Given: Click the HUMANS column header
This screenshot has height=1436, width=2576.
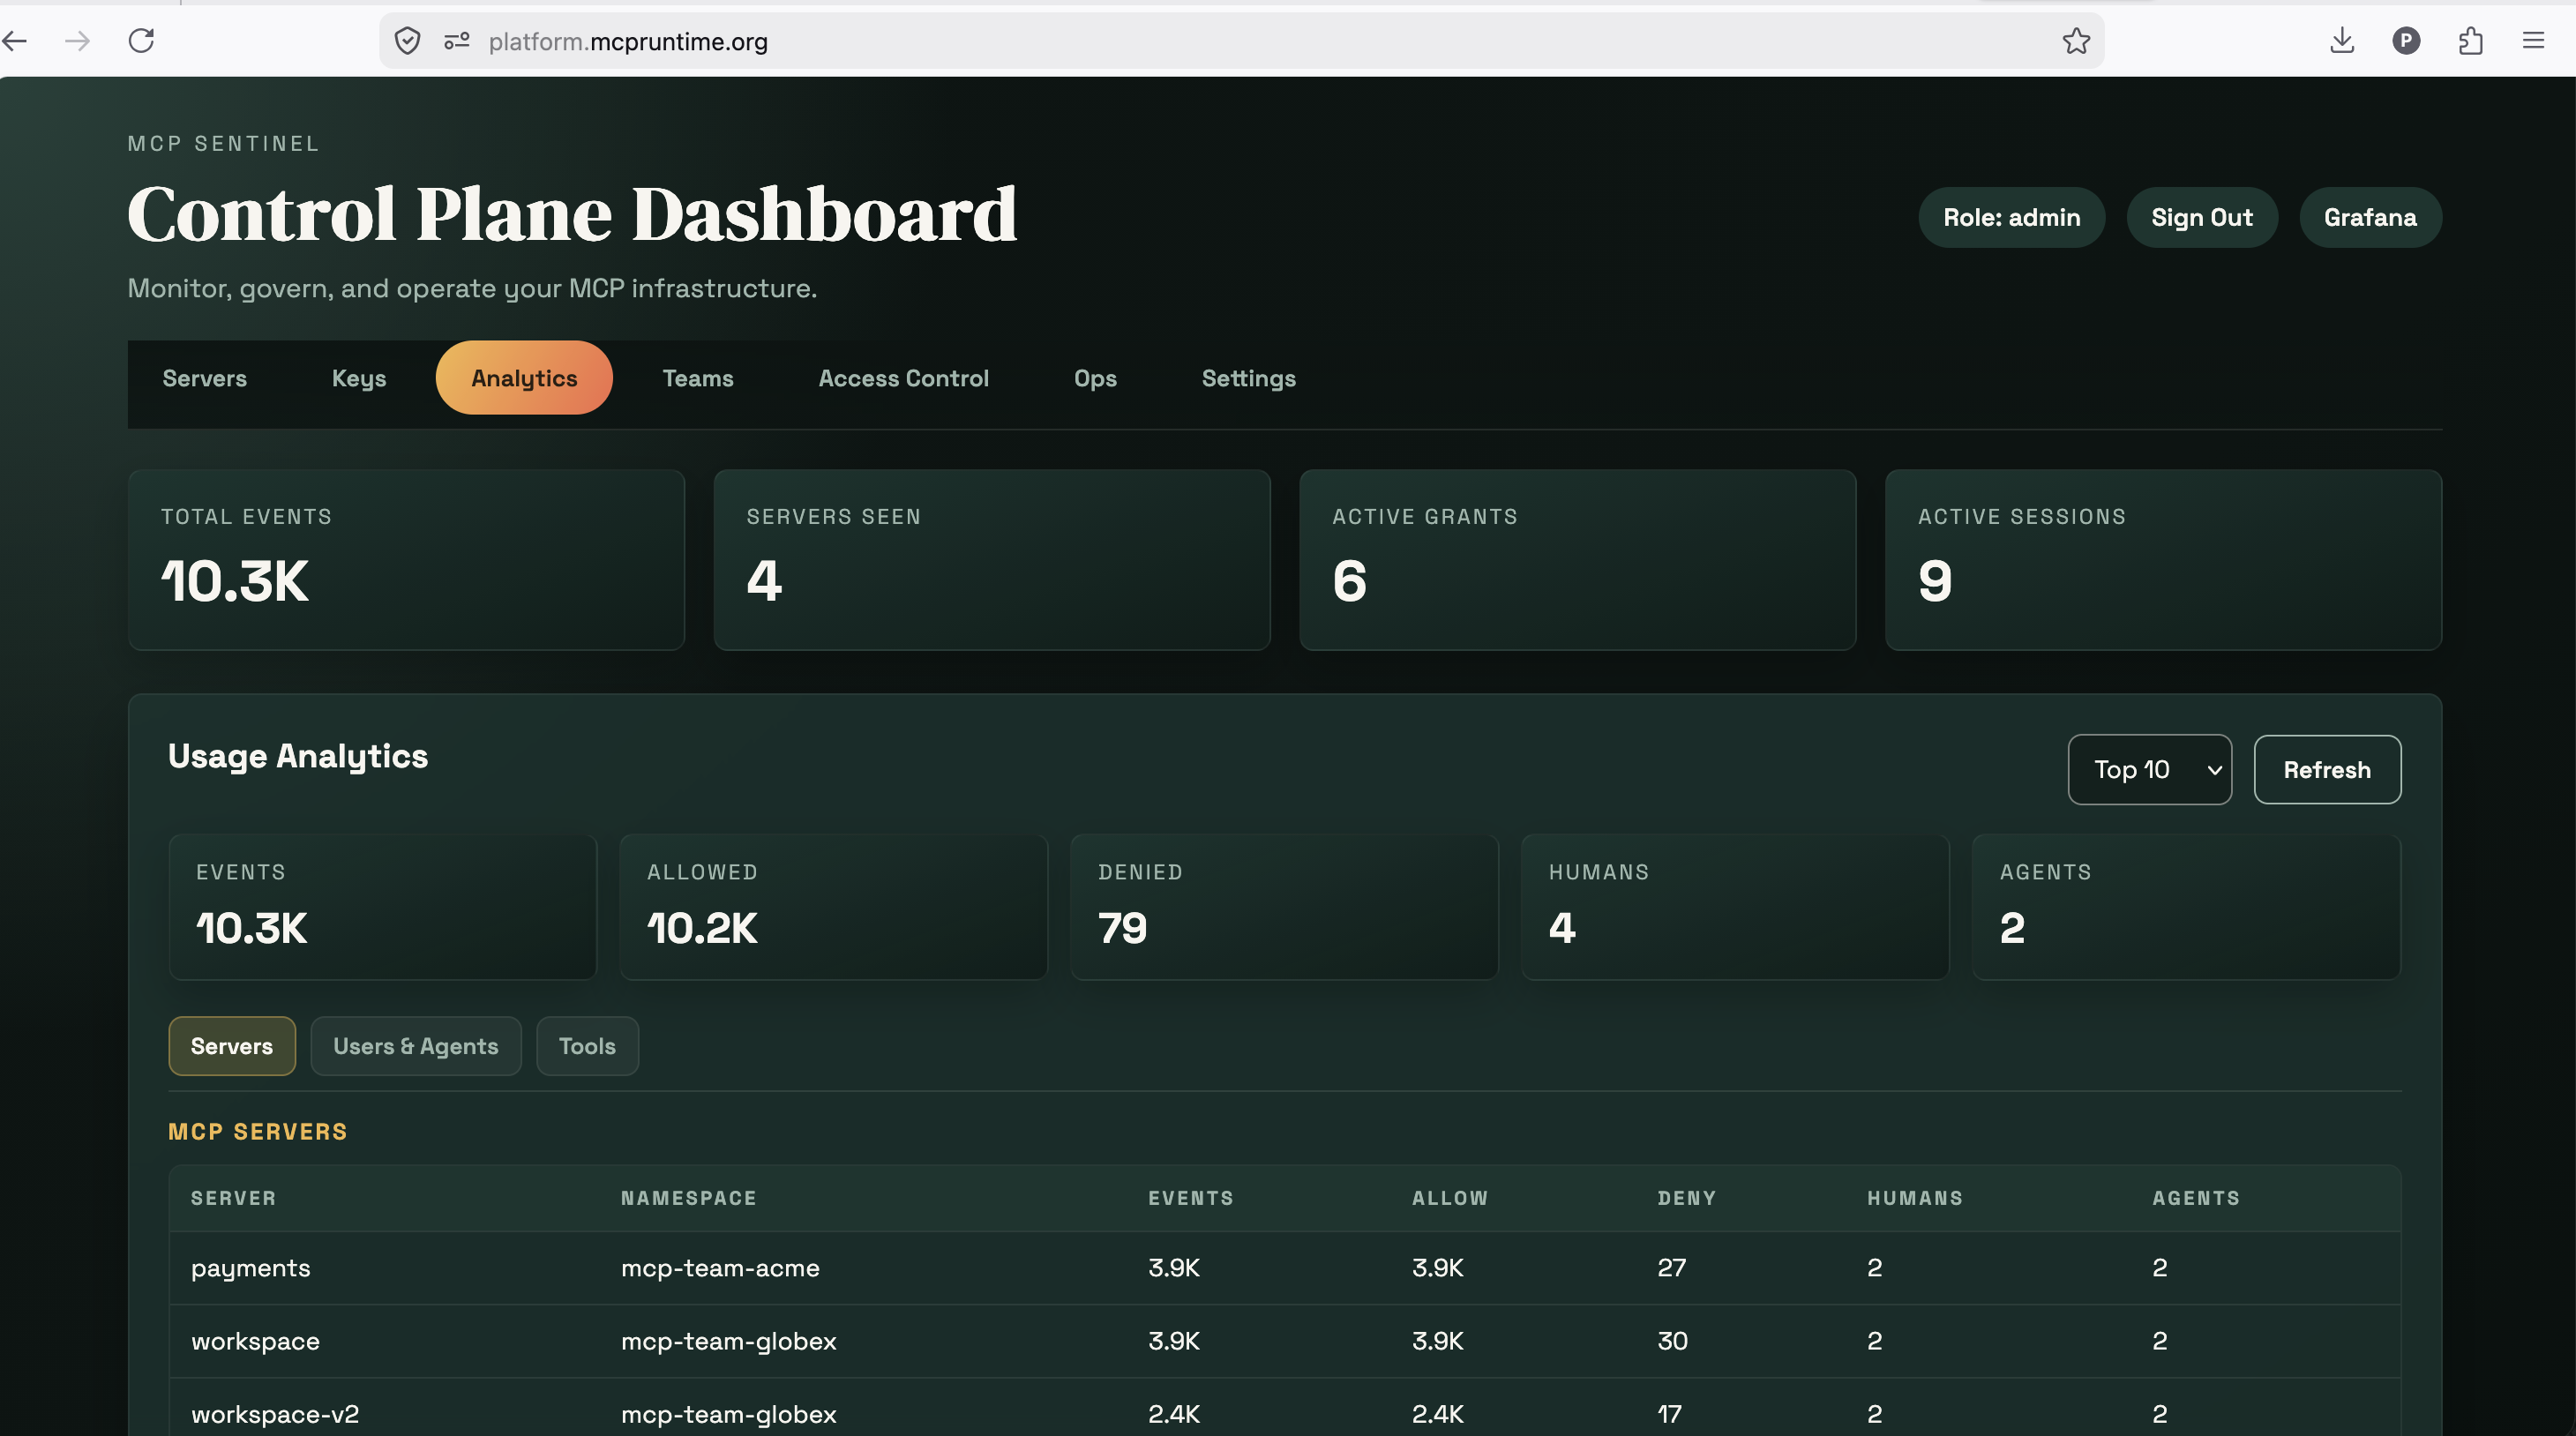Looking at the screenshot, I should 1914,1198.
